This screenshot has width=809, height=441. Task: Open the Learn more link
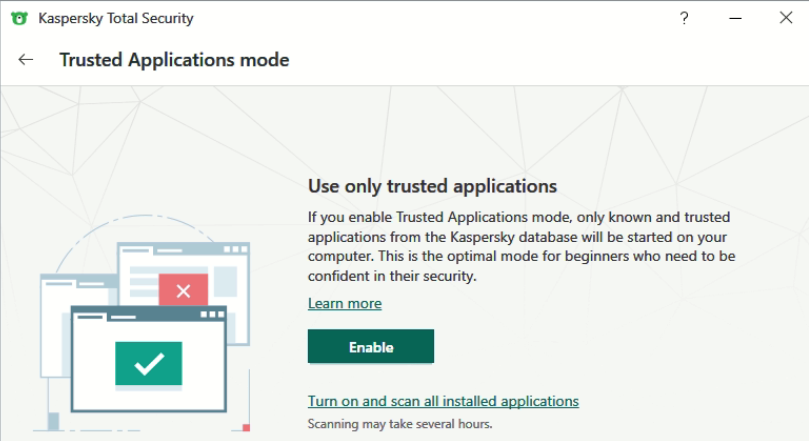(x=344, y=303)
